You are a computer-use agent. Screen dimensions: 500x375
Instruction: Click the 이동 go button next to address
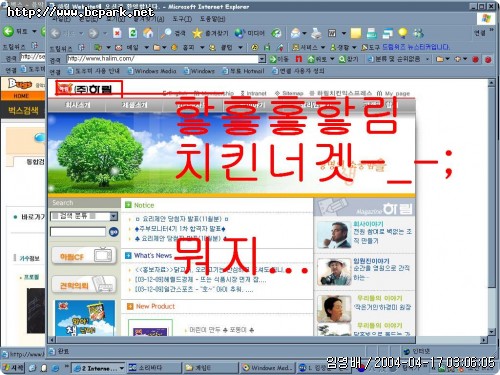pos(279,59)
